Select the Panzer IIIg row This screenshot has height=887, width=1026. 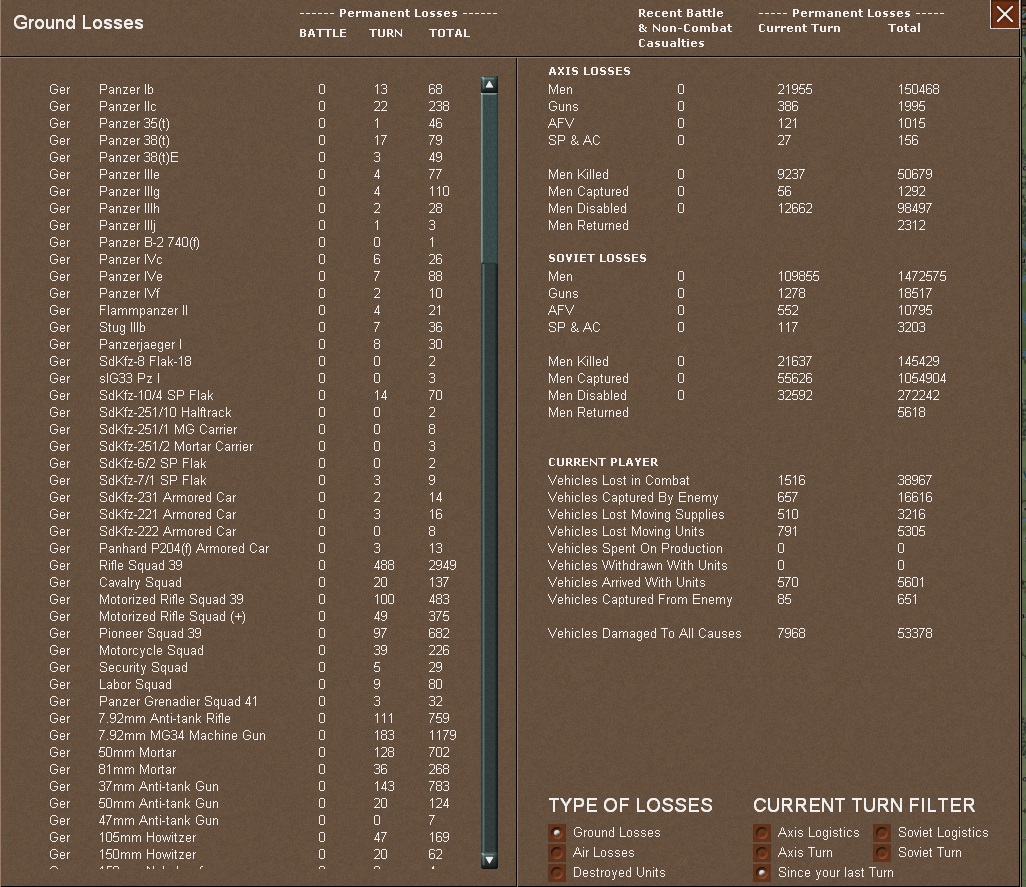click(x=253, y=192)
